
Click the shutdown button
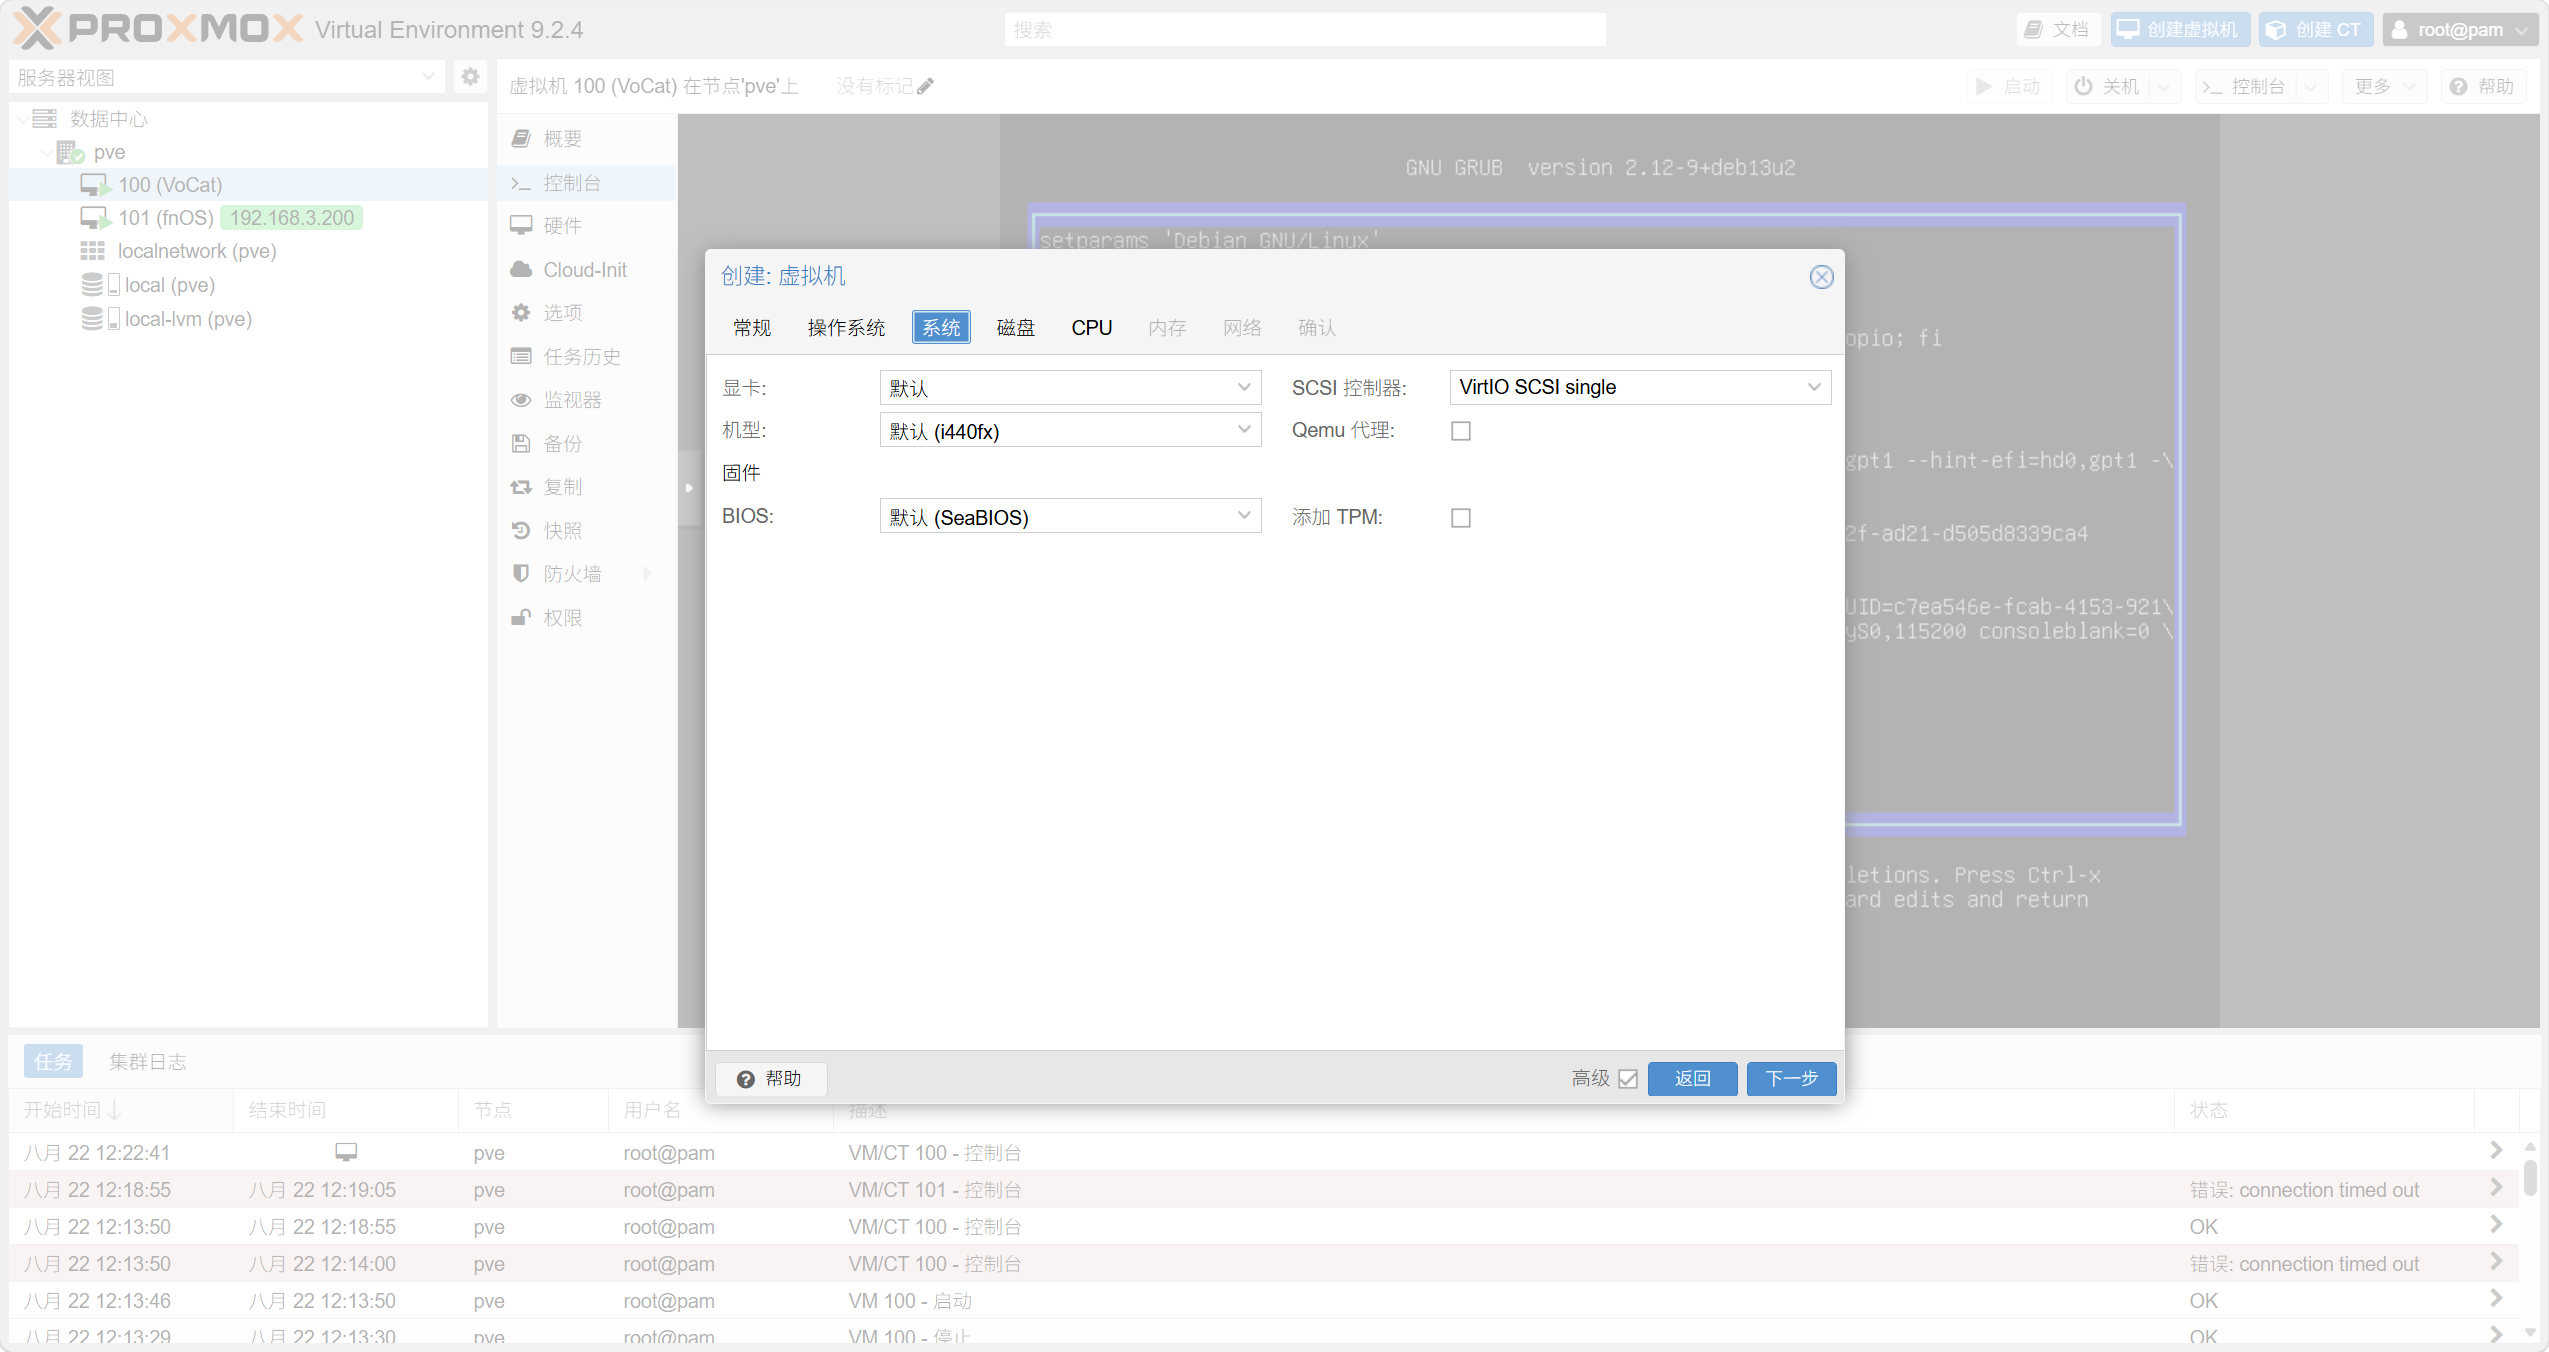[x=2108, y=87]
